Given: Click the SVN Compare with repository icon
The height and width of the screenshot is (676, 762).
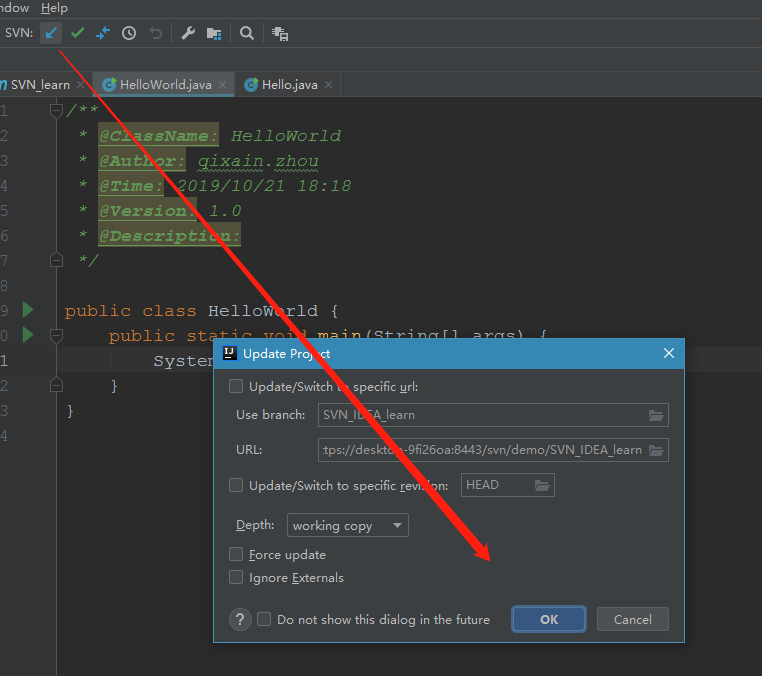Looking at the screenshot, I should tap(103, 33).
